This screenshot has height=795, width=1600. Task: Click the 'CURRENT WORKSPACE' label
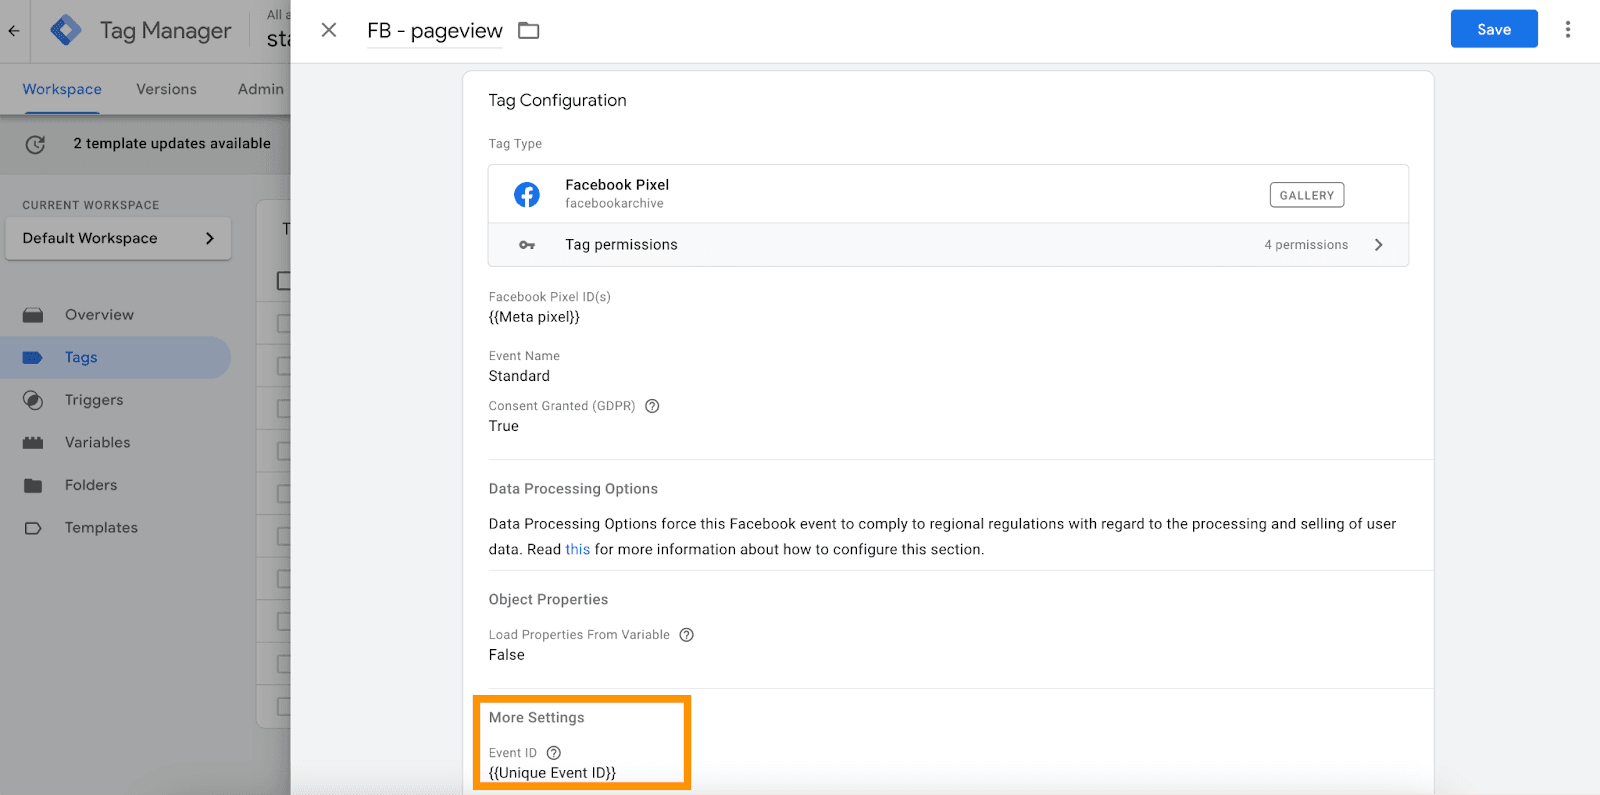coord(91,205)
